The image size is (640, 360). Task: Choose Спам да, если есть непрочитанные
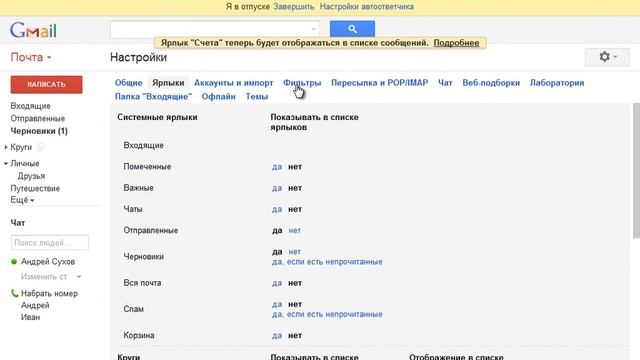coord(327,315)
